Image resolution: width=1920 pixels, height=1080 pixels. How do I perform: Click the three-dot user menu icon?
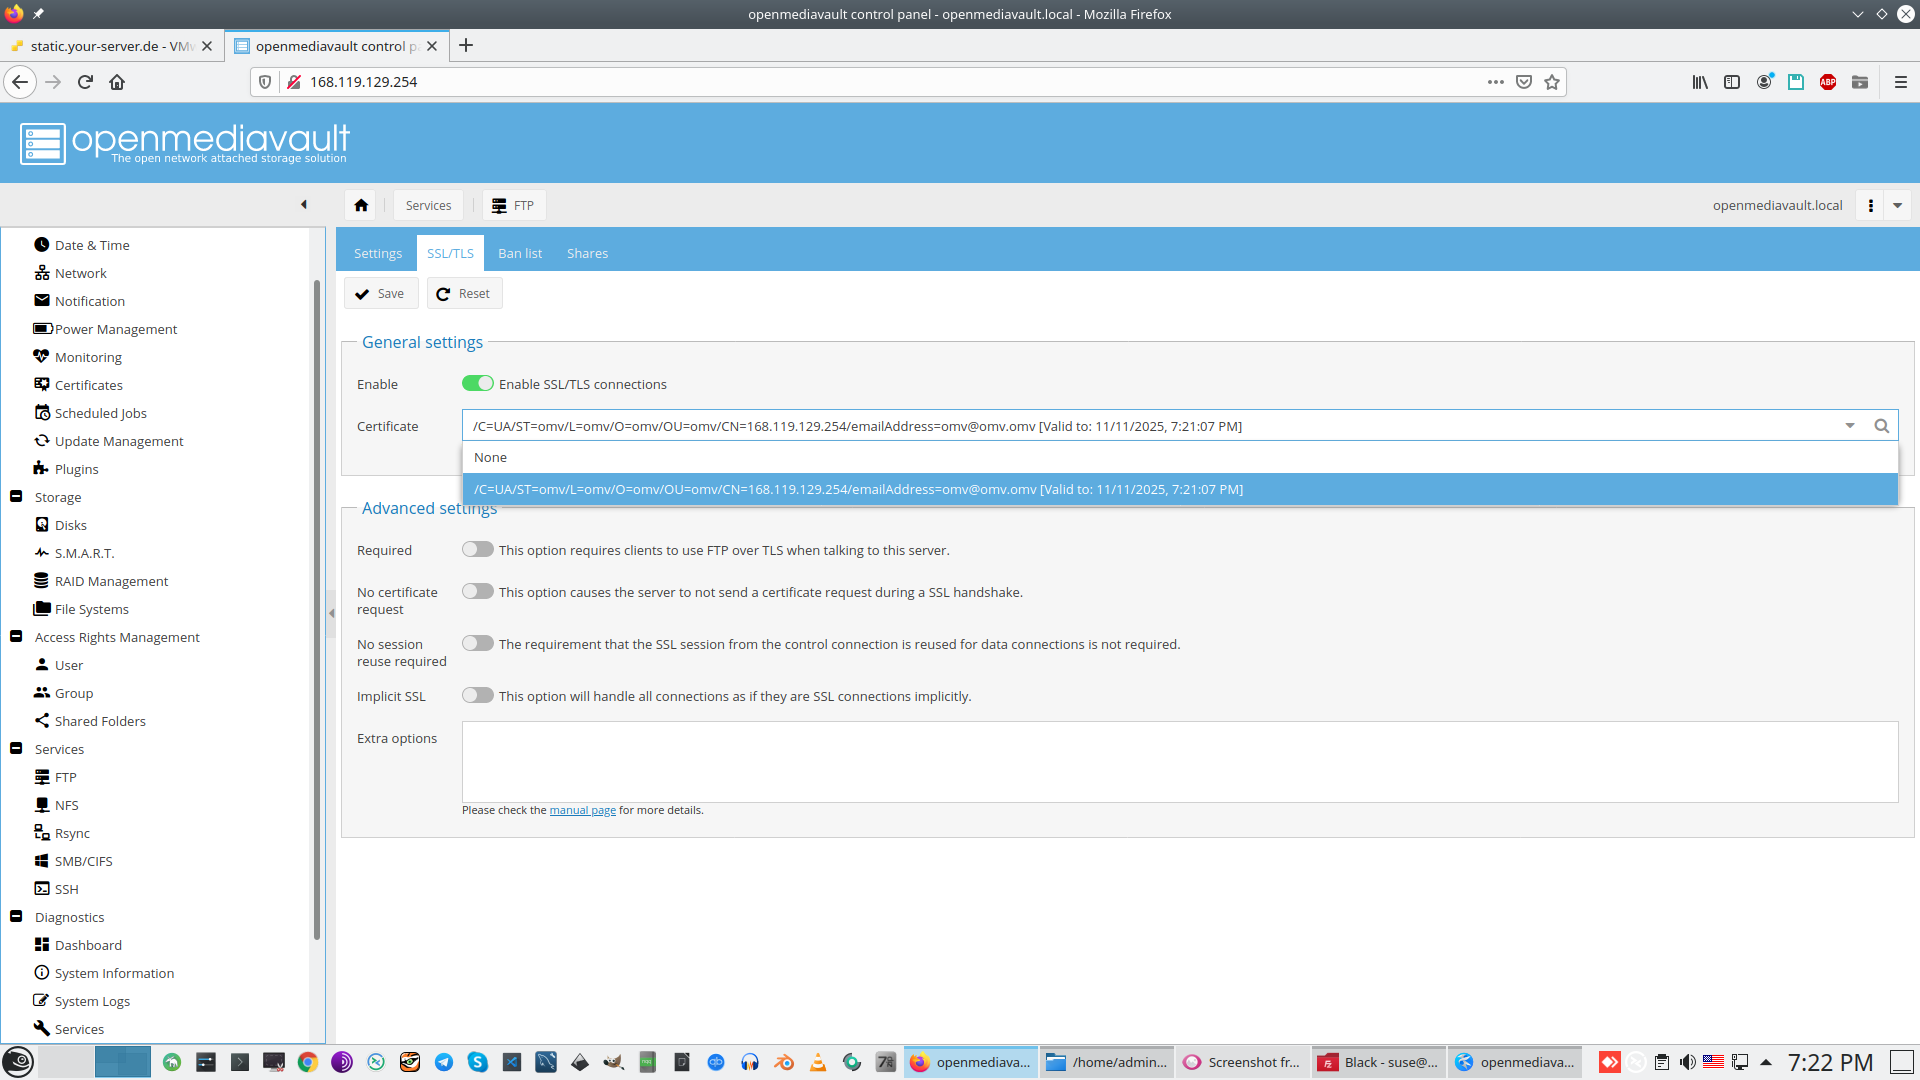click(1870, 205)
